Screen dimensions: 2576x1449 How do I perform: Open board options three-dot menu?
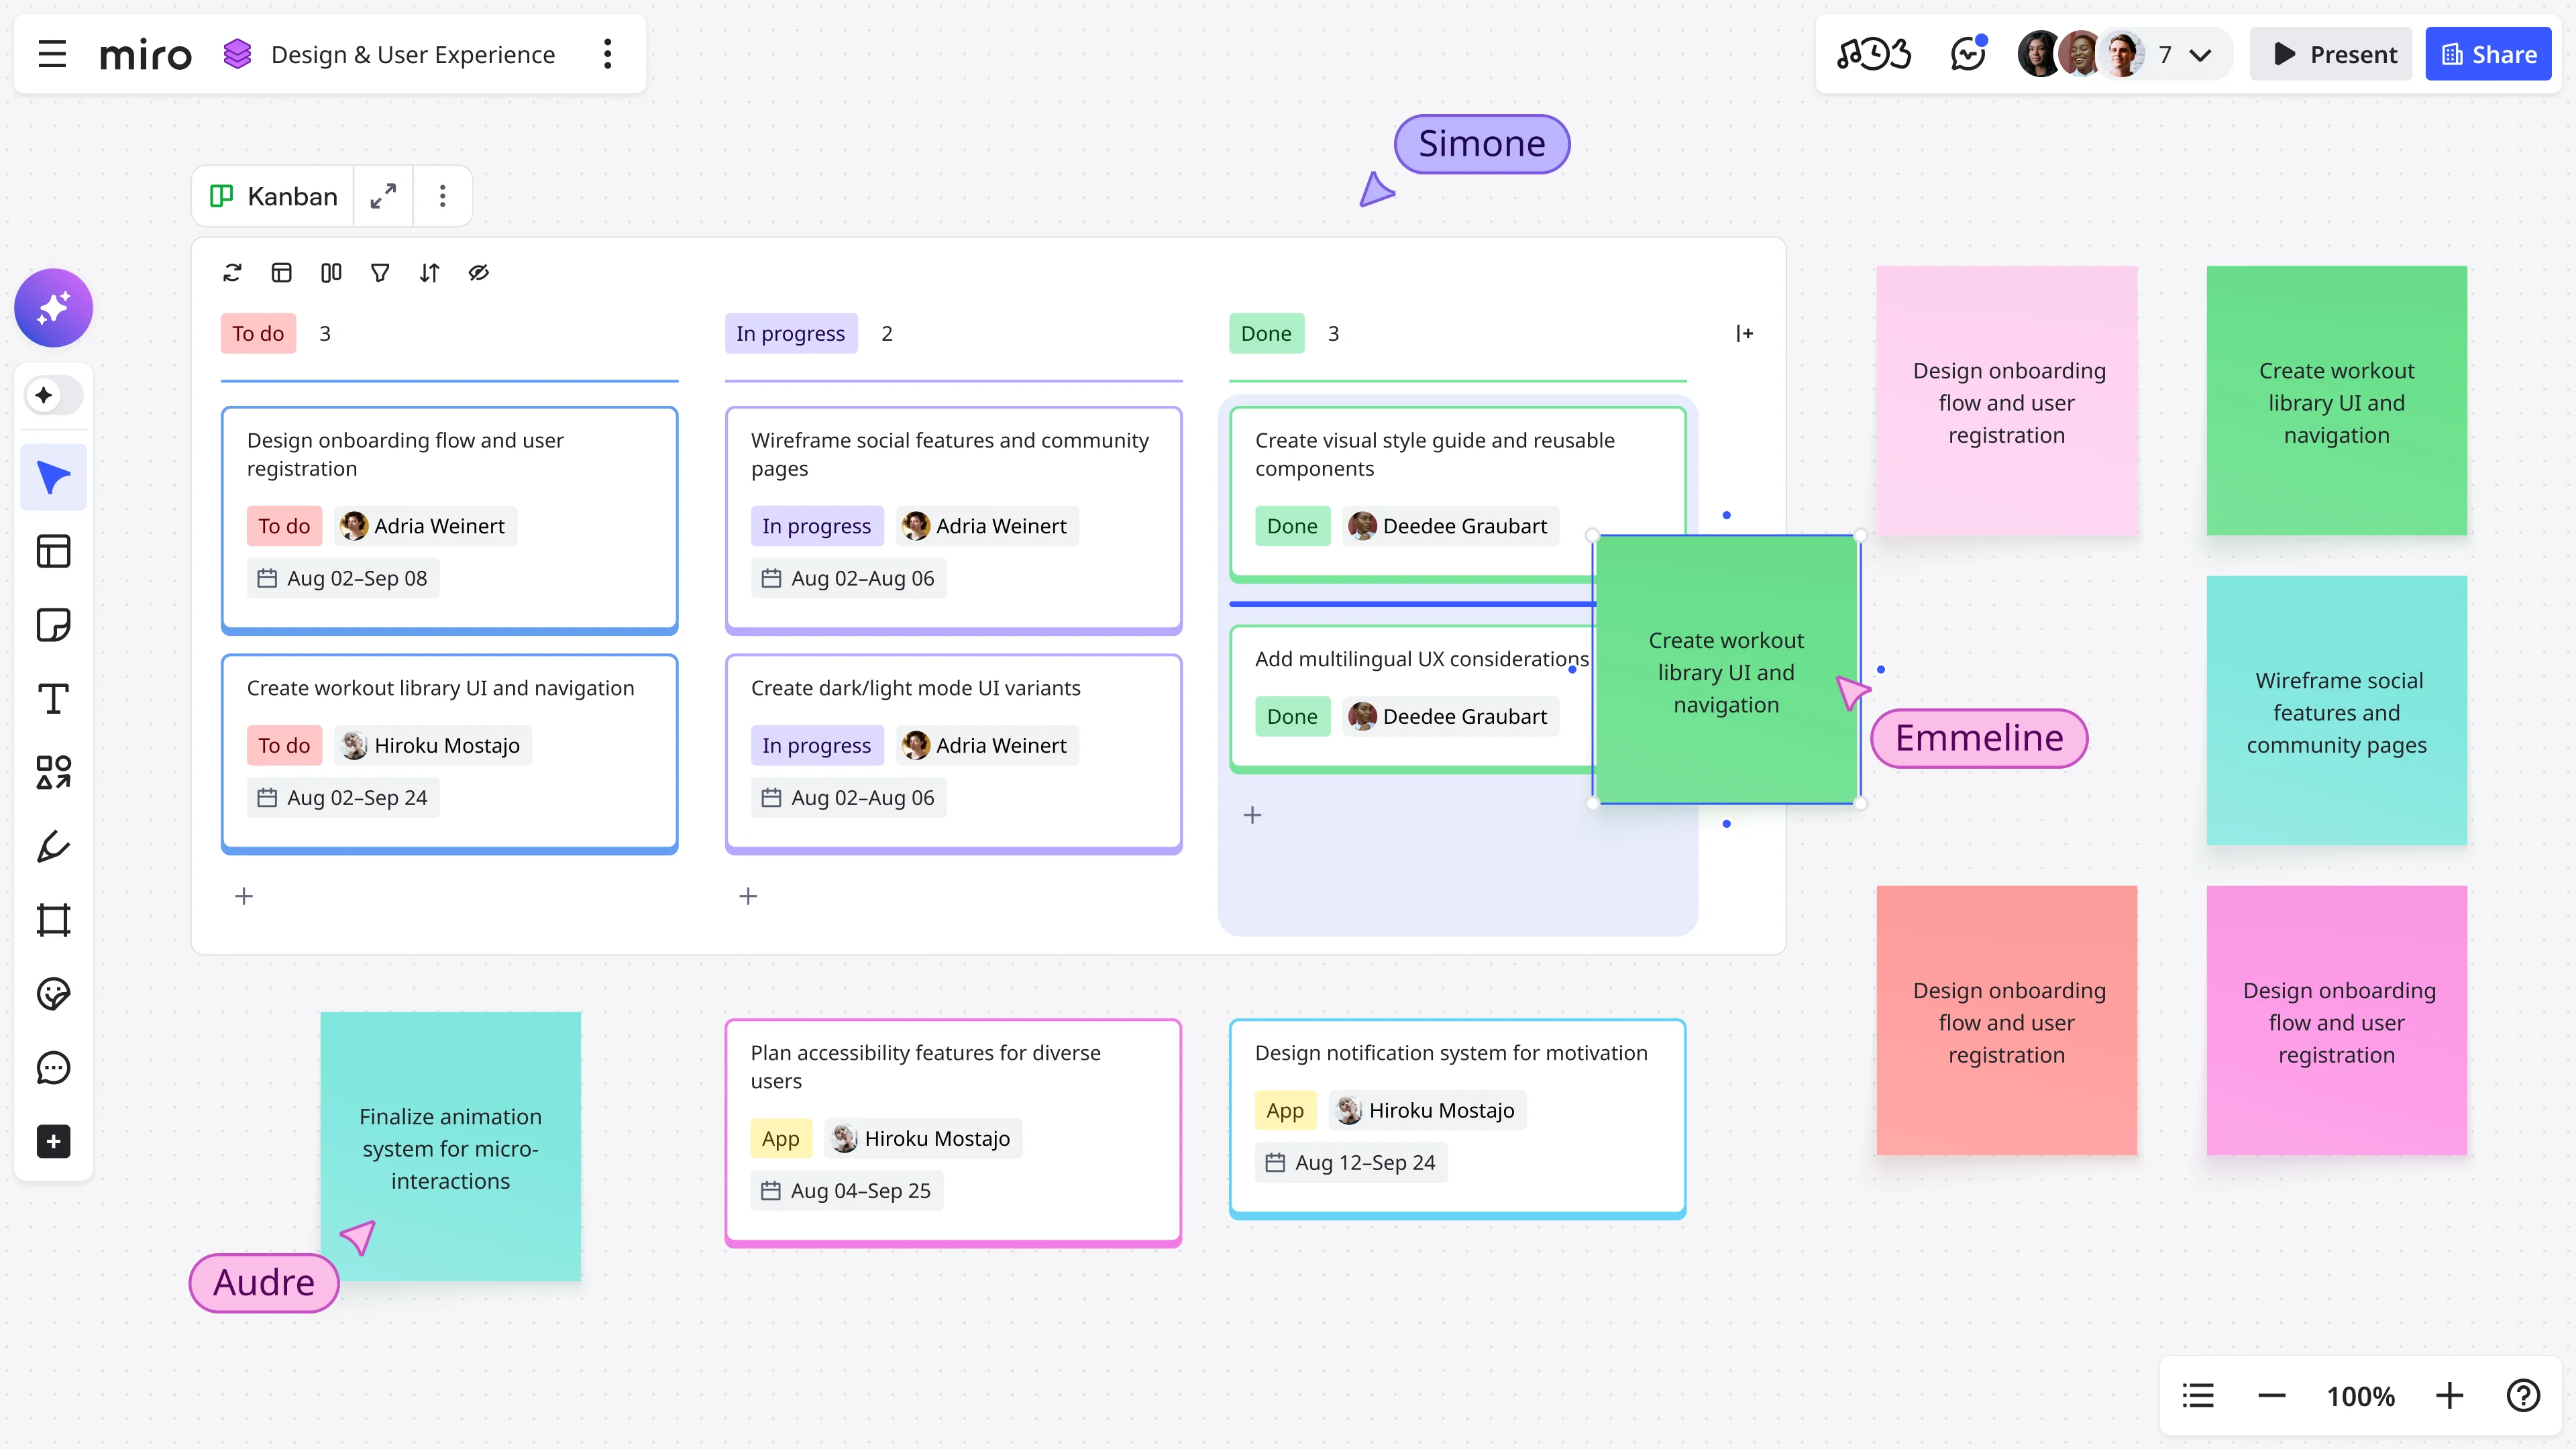pyautogui.click(x=607, y=54)
